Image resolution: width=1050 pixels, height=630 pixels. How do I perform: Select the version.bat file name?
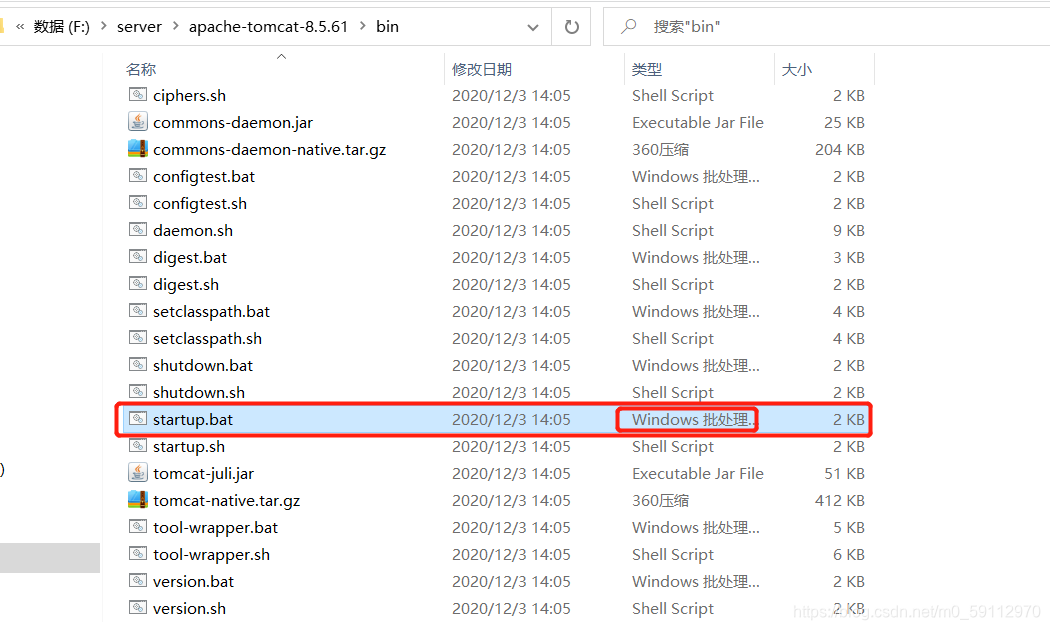[x=194, y=582]
